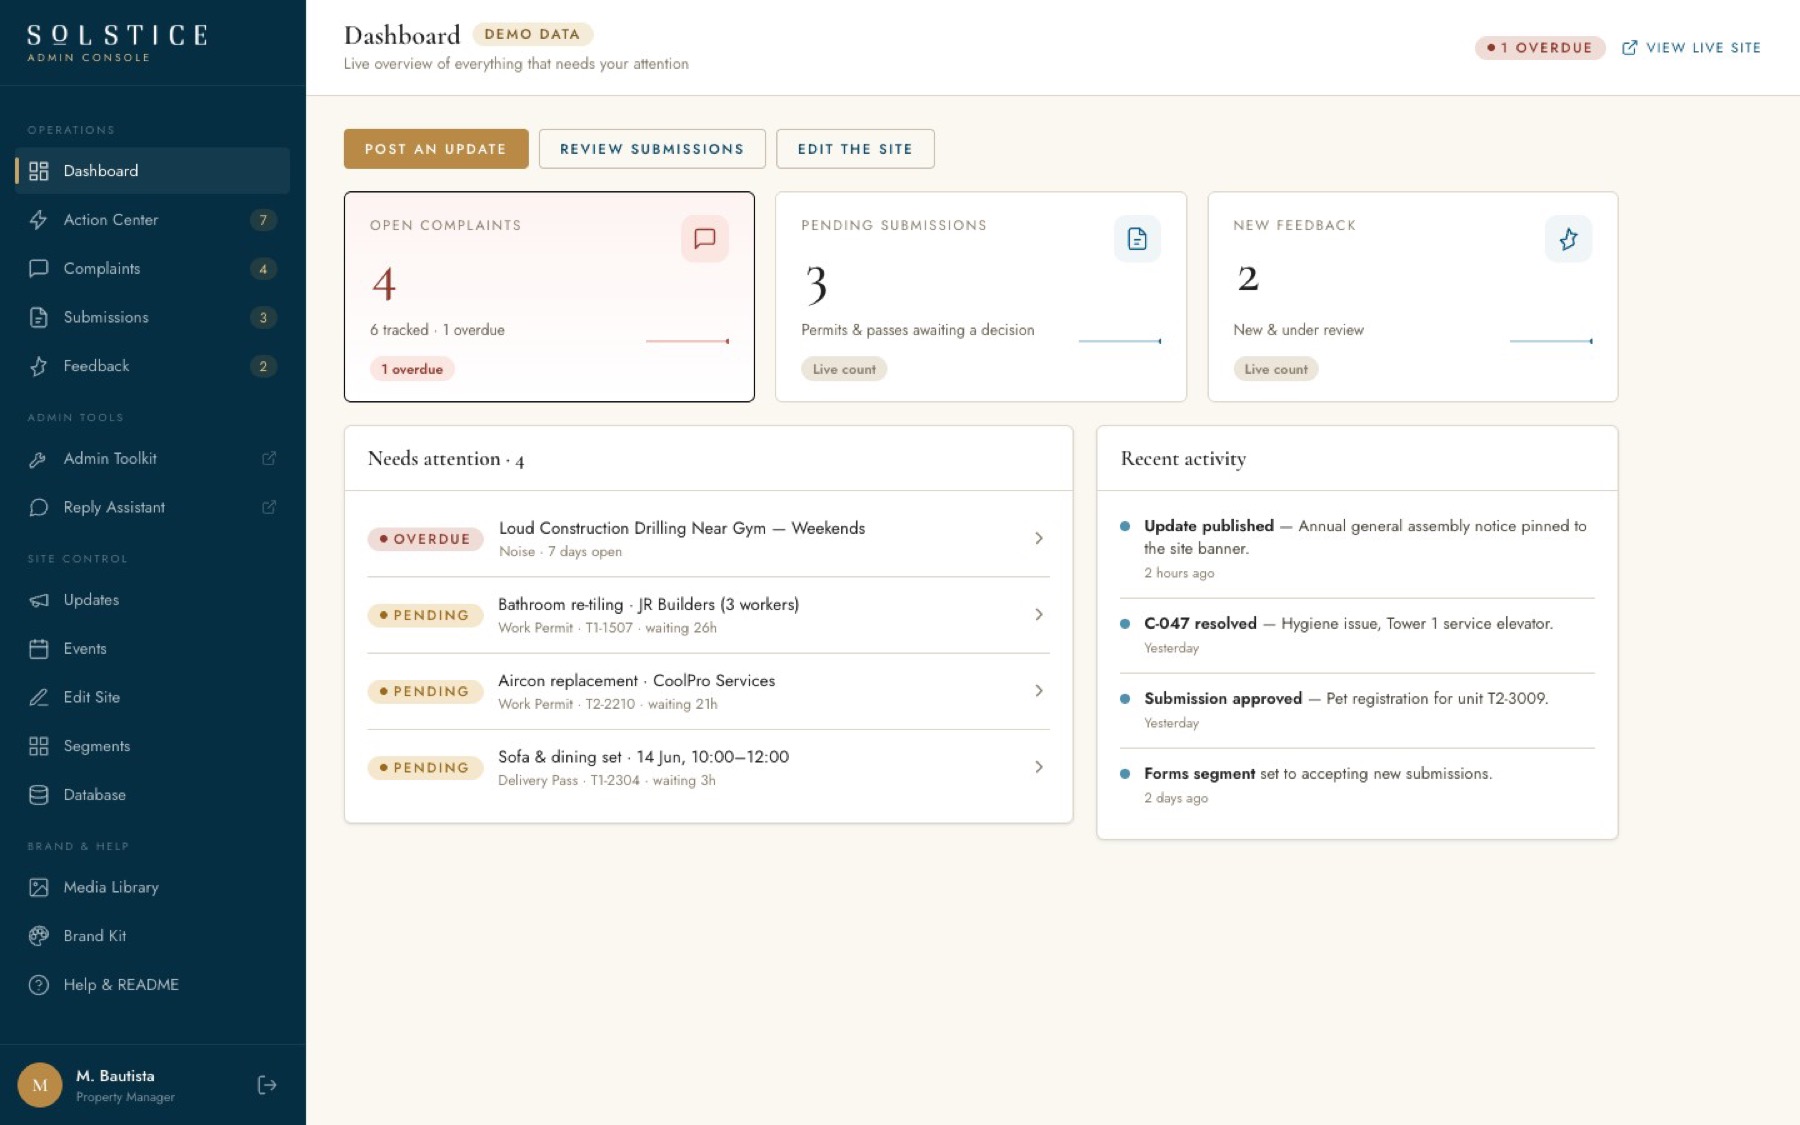Go to Action Center in sidebar
Viewport: 1800px width, 1125px height.
[x=152, y=220]
